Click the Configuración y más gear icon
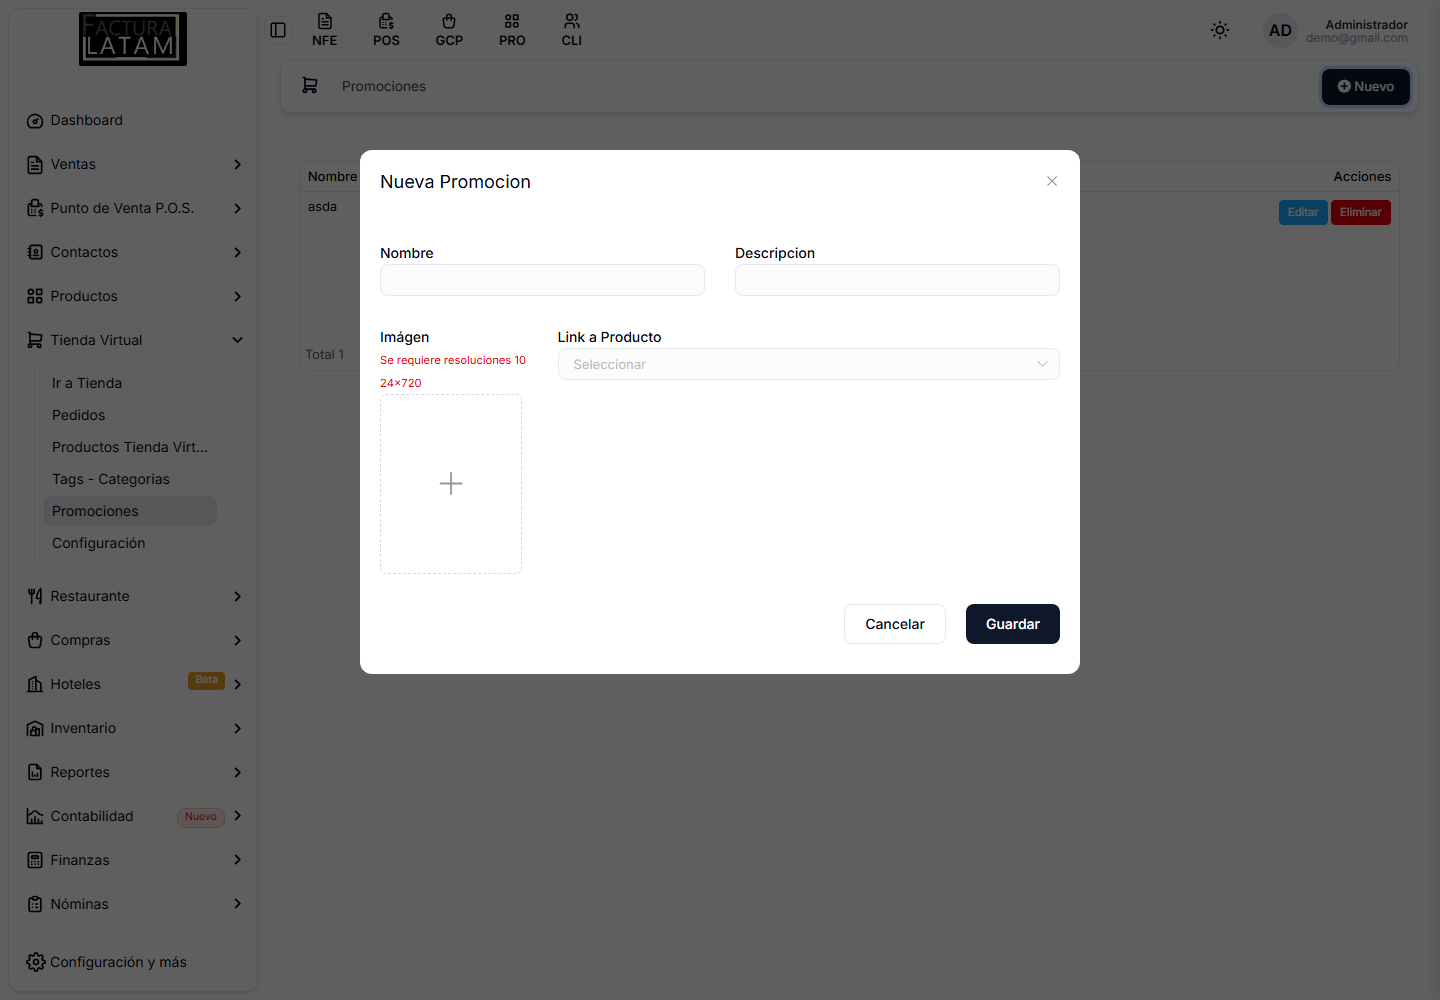 click(x=36, y=962)
